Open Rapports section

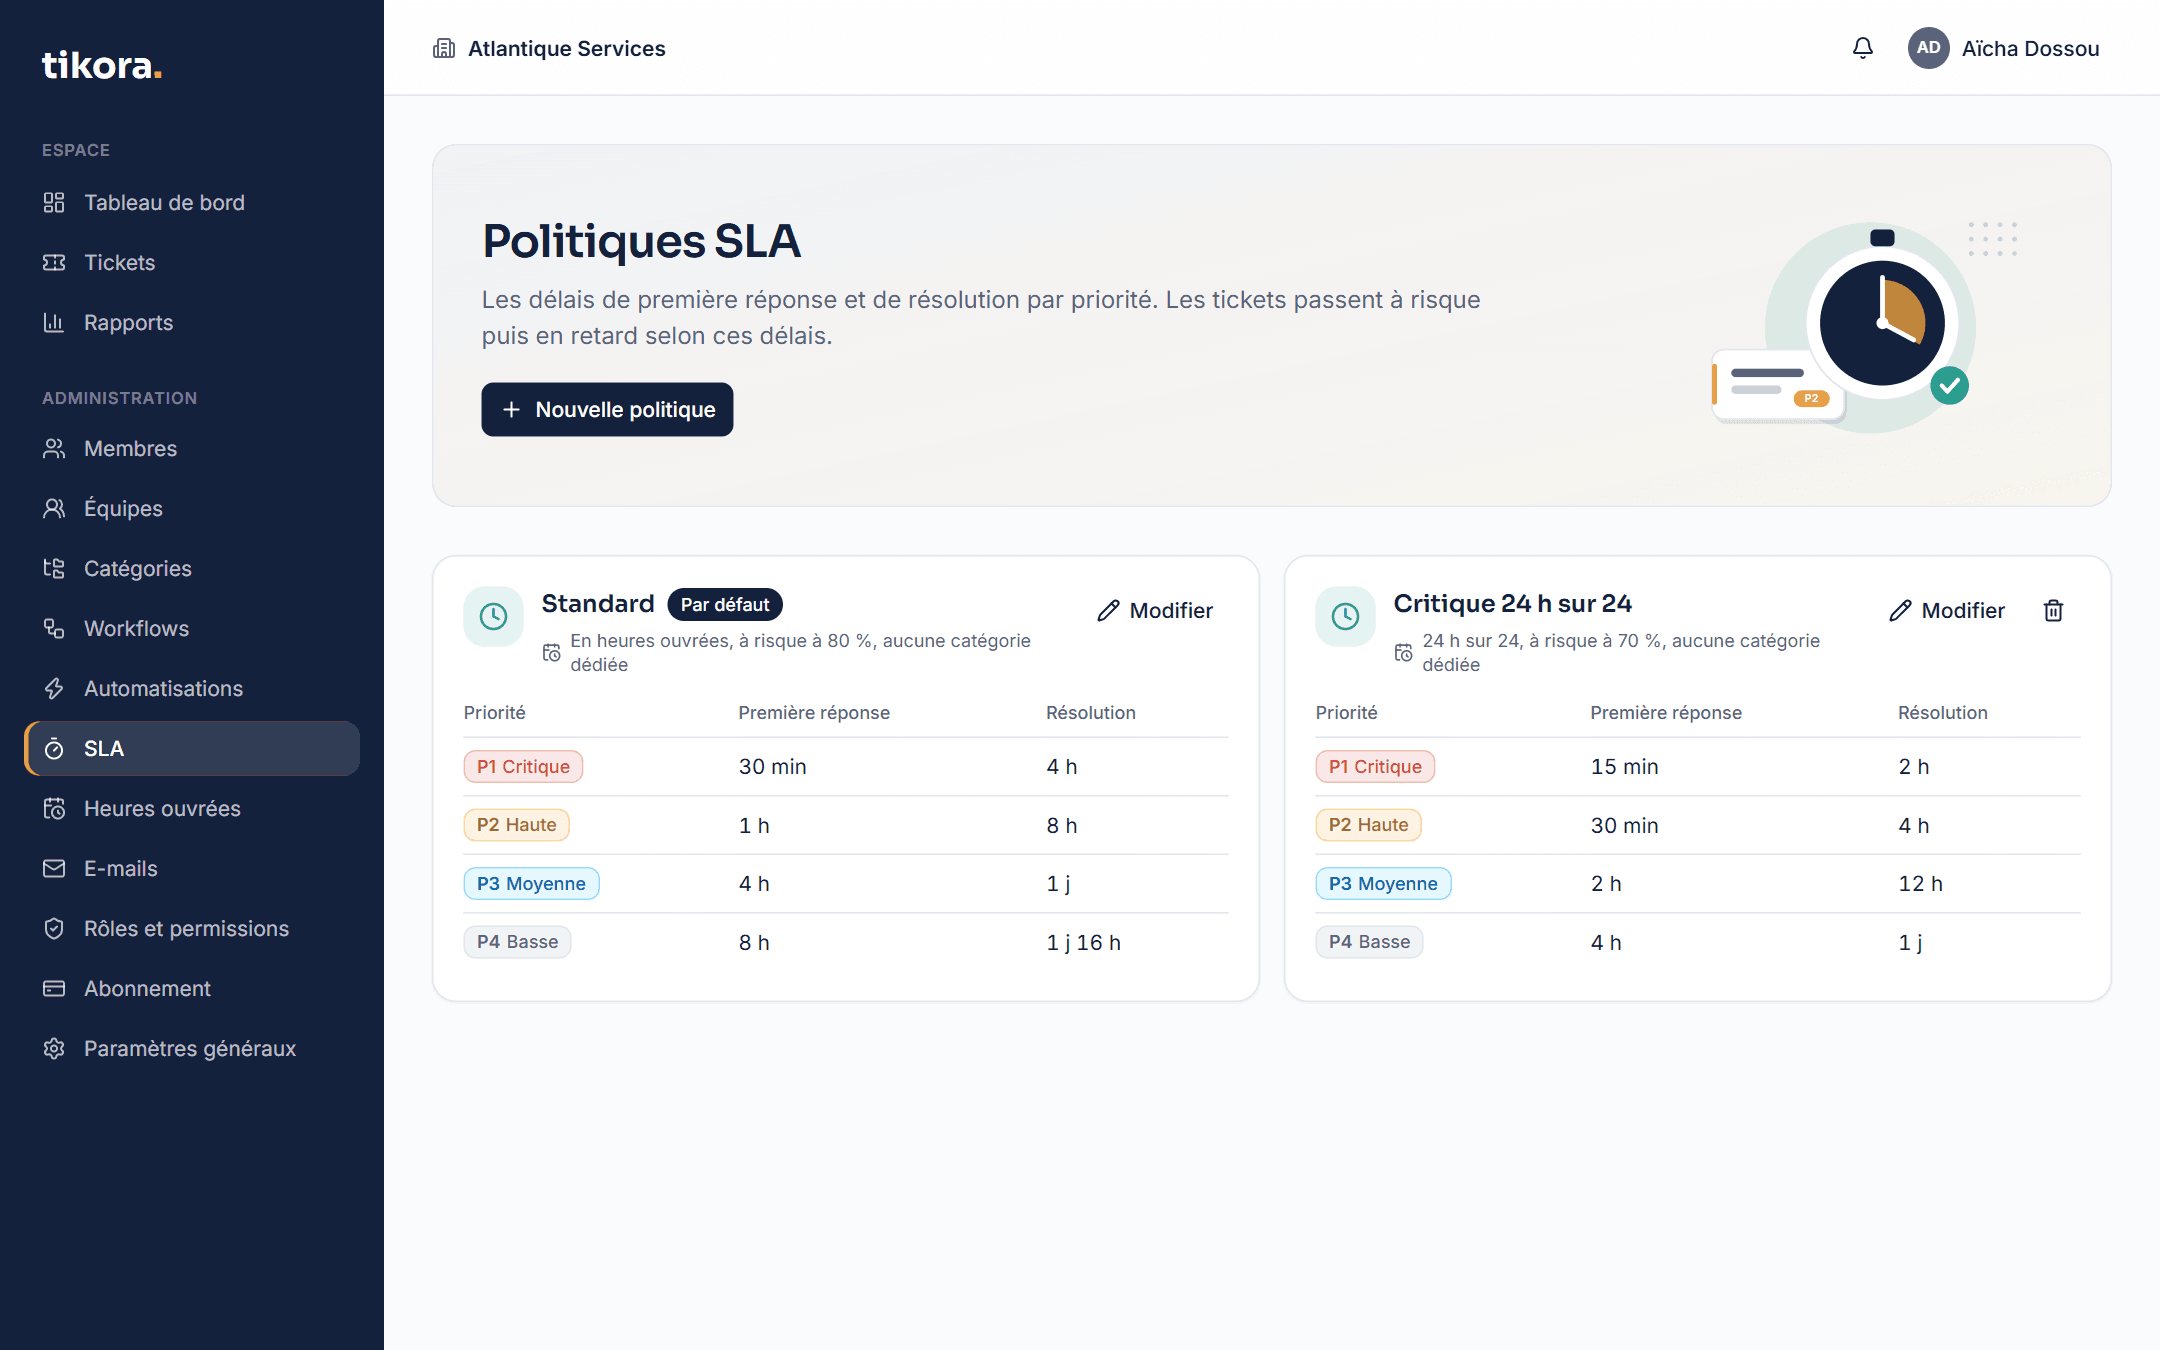(x=192, y=322)
